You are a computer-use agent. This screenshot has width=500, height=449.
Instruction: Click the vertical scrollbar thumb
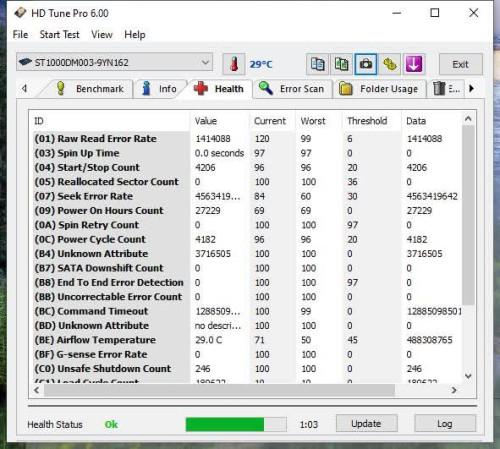click(x=468, y=215)
